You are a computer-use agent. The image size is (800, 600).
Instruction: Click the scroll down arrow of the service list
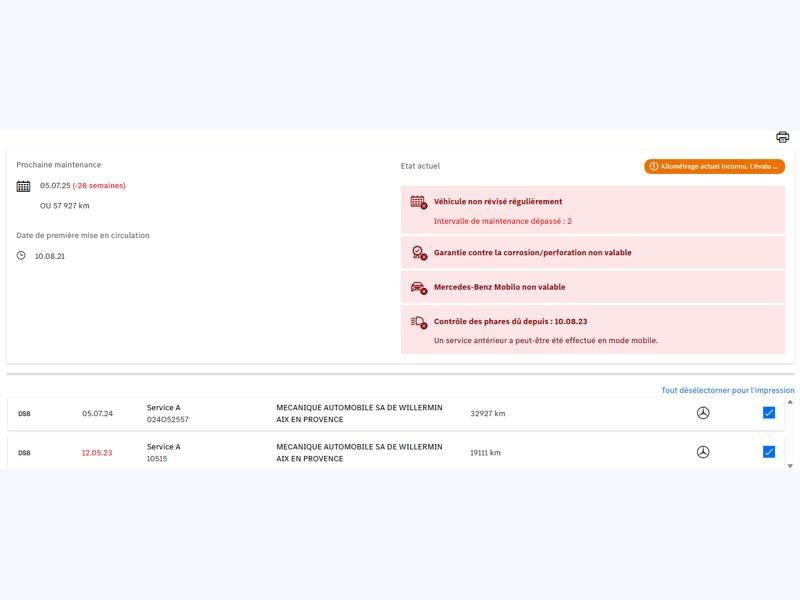pyautogui.click(x=790, y=465)
